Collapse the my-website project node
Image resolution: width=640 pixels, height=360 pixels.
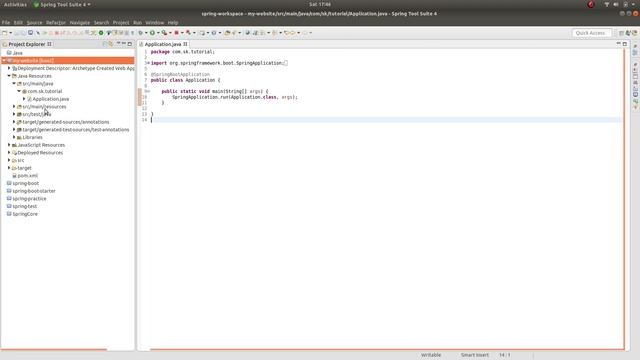click(4, 60)
